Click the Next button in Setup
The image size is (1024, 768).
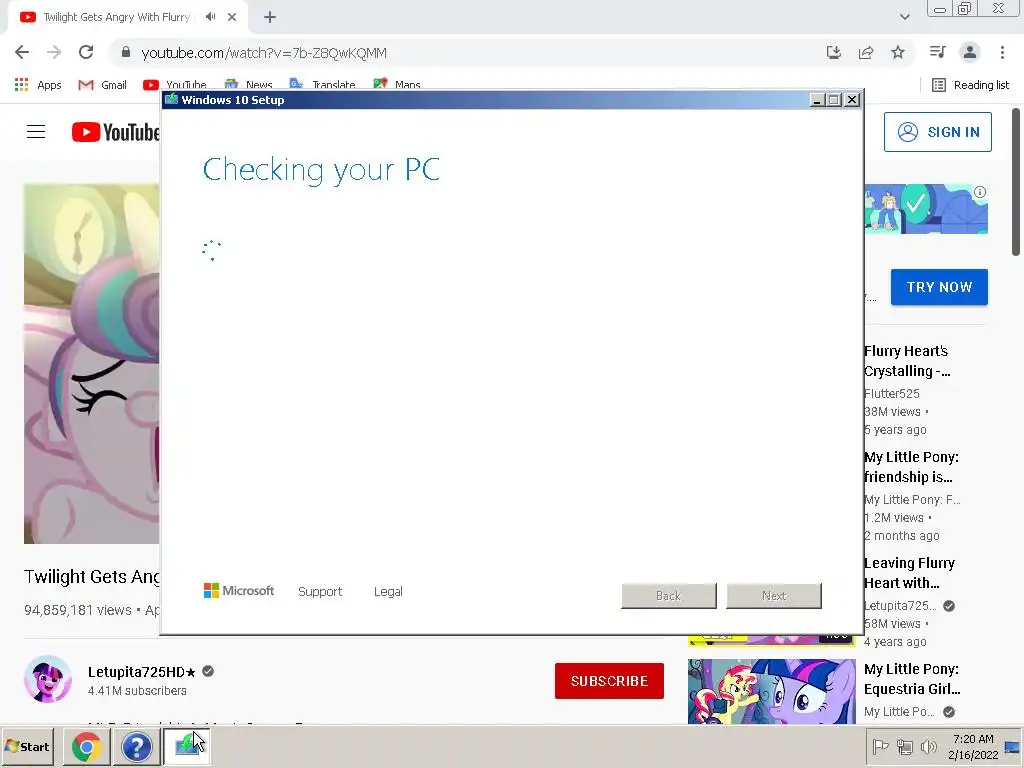tap(774, 596)
